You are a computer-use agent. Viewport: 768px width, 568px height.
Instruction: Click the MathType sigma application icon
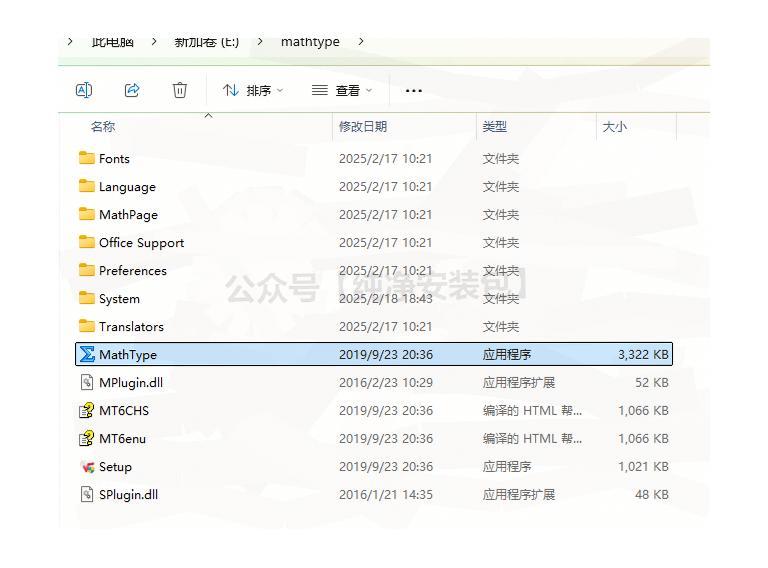point(87,354)
